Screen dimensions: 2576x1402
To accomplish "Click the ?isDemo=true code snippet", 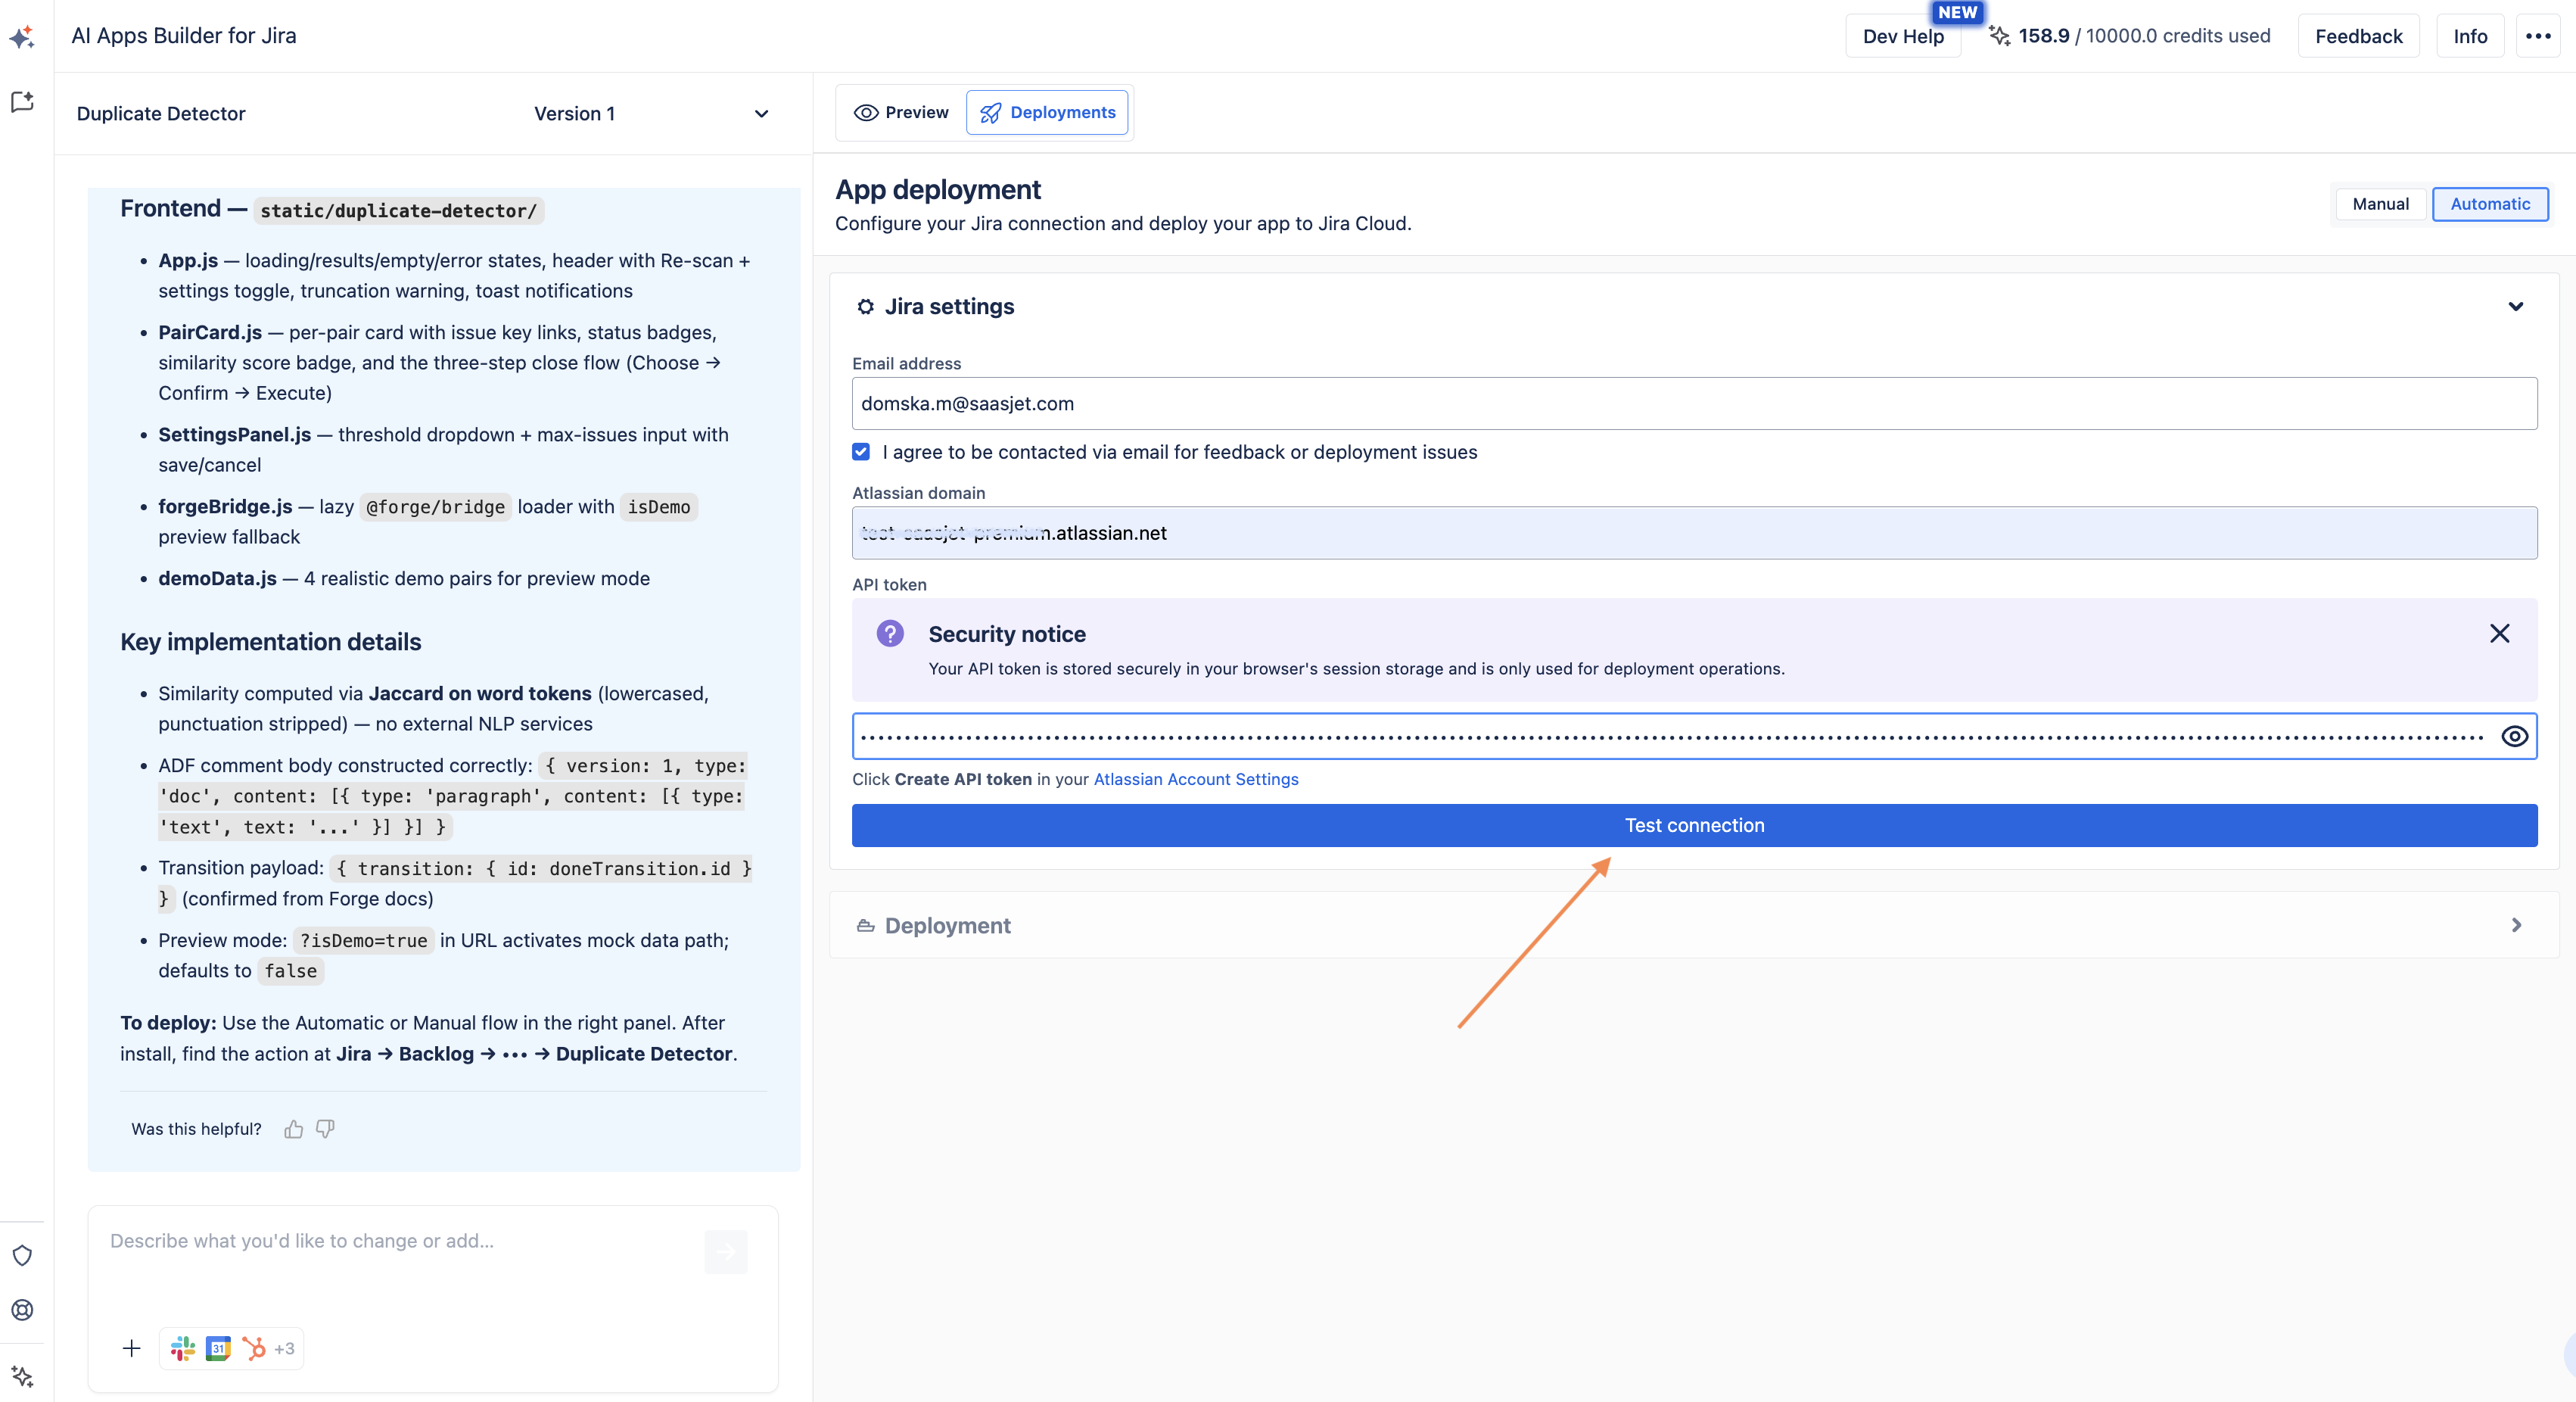I will (x=363, y=941).
